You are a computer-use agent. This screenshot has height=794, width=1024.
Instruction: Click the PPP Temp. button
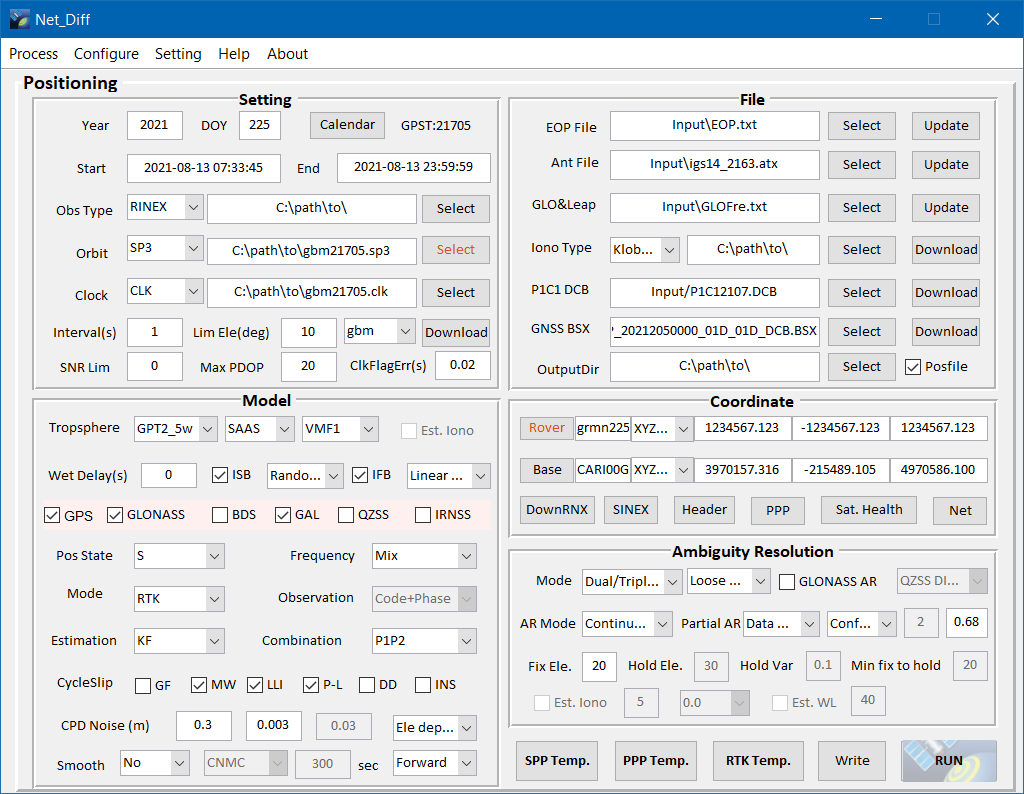(x=656, y=761)
